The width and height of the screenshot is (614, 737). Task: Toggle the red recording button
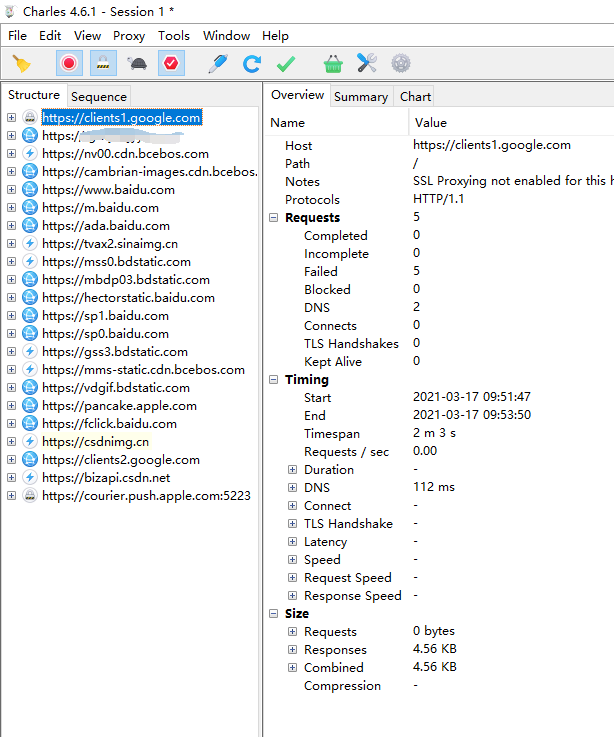pos(69,63)
